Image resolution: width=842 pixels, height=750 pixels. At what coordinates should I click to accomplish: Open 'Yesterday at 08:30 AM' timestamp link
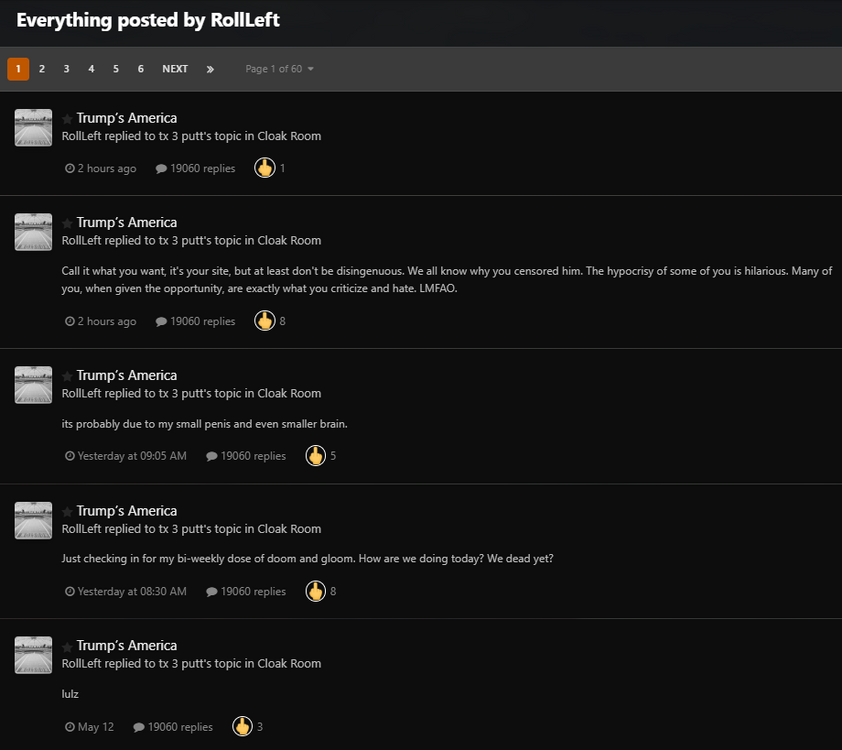pyautogui.click(x=132, y=591)
